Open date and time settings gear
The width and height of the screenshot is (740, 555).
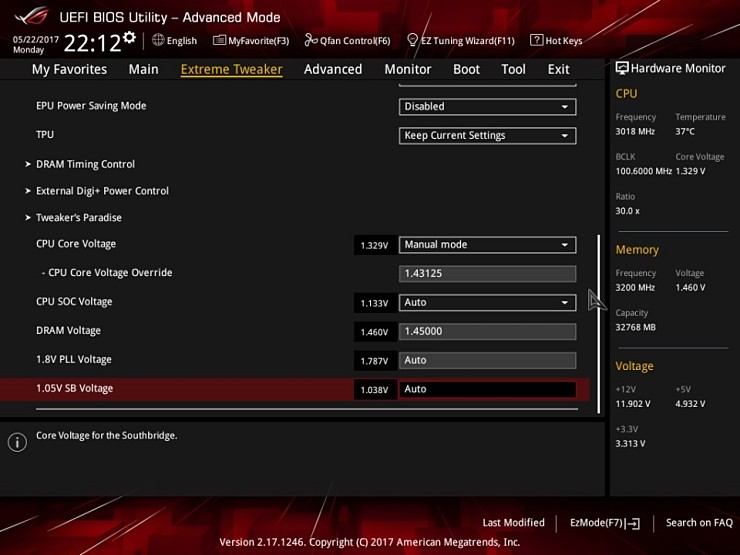[129, 37]
